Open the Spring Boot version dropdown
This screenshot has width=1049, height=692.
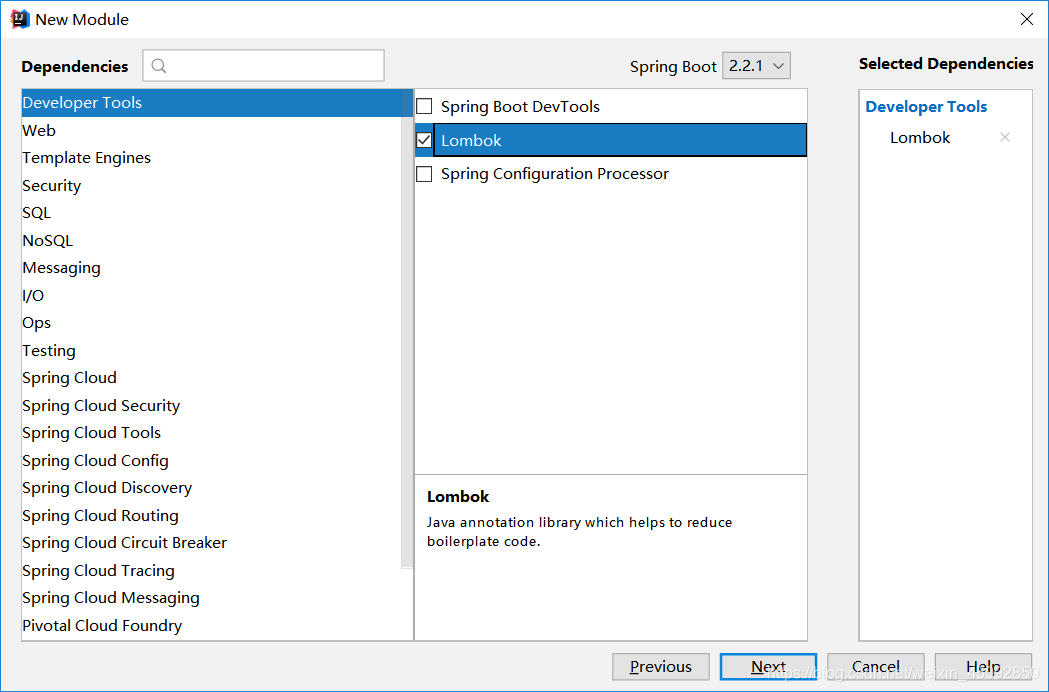[756, 66]
